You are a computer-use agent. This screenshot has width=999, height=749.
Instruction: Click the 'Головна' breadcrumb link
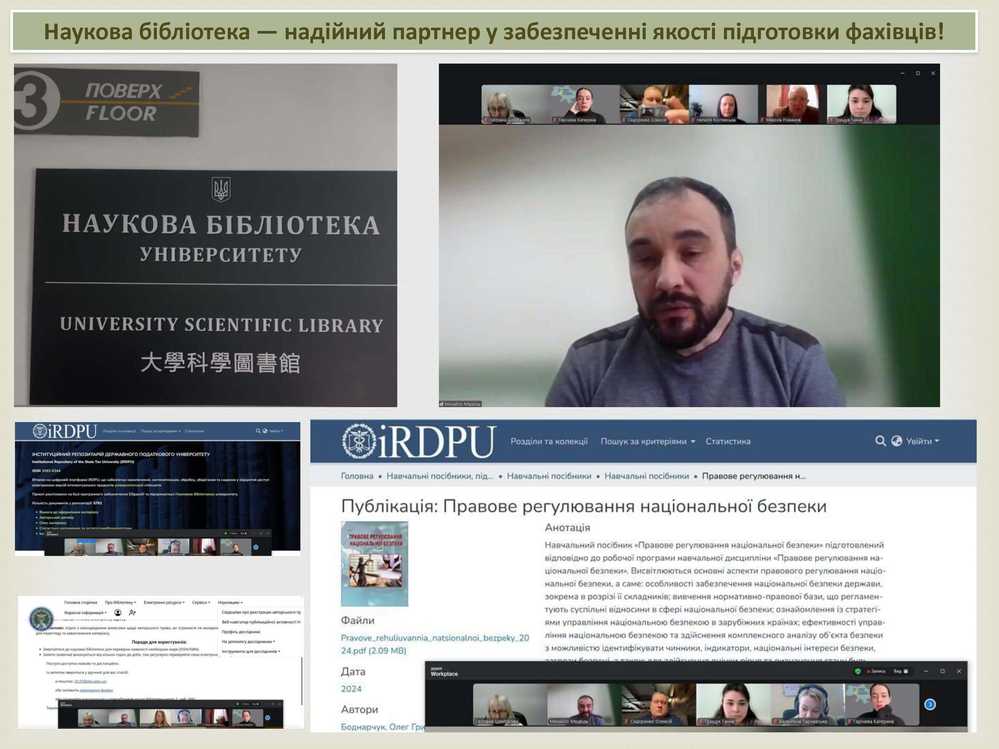[357, 477]
